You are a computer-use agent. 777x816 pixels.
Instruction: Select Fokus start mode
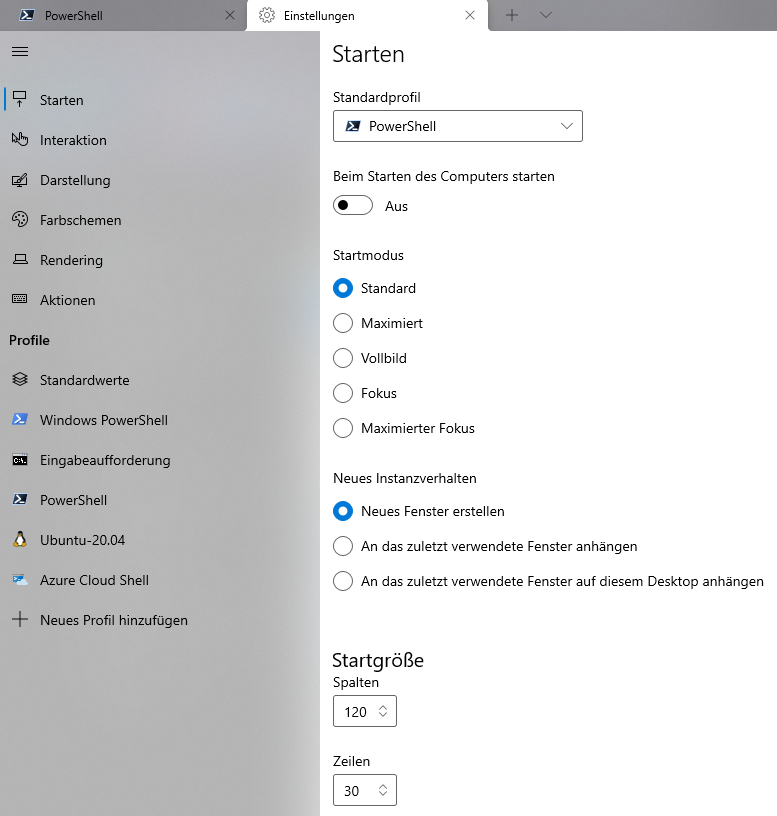(x=343, y=393)
